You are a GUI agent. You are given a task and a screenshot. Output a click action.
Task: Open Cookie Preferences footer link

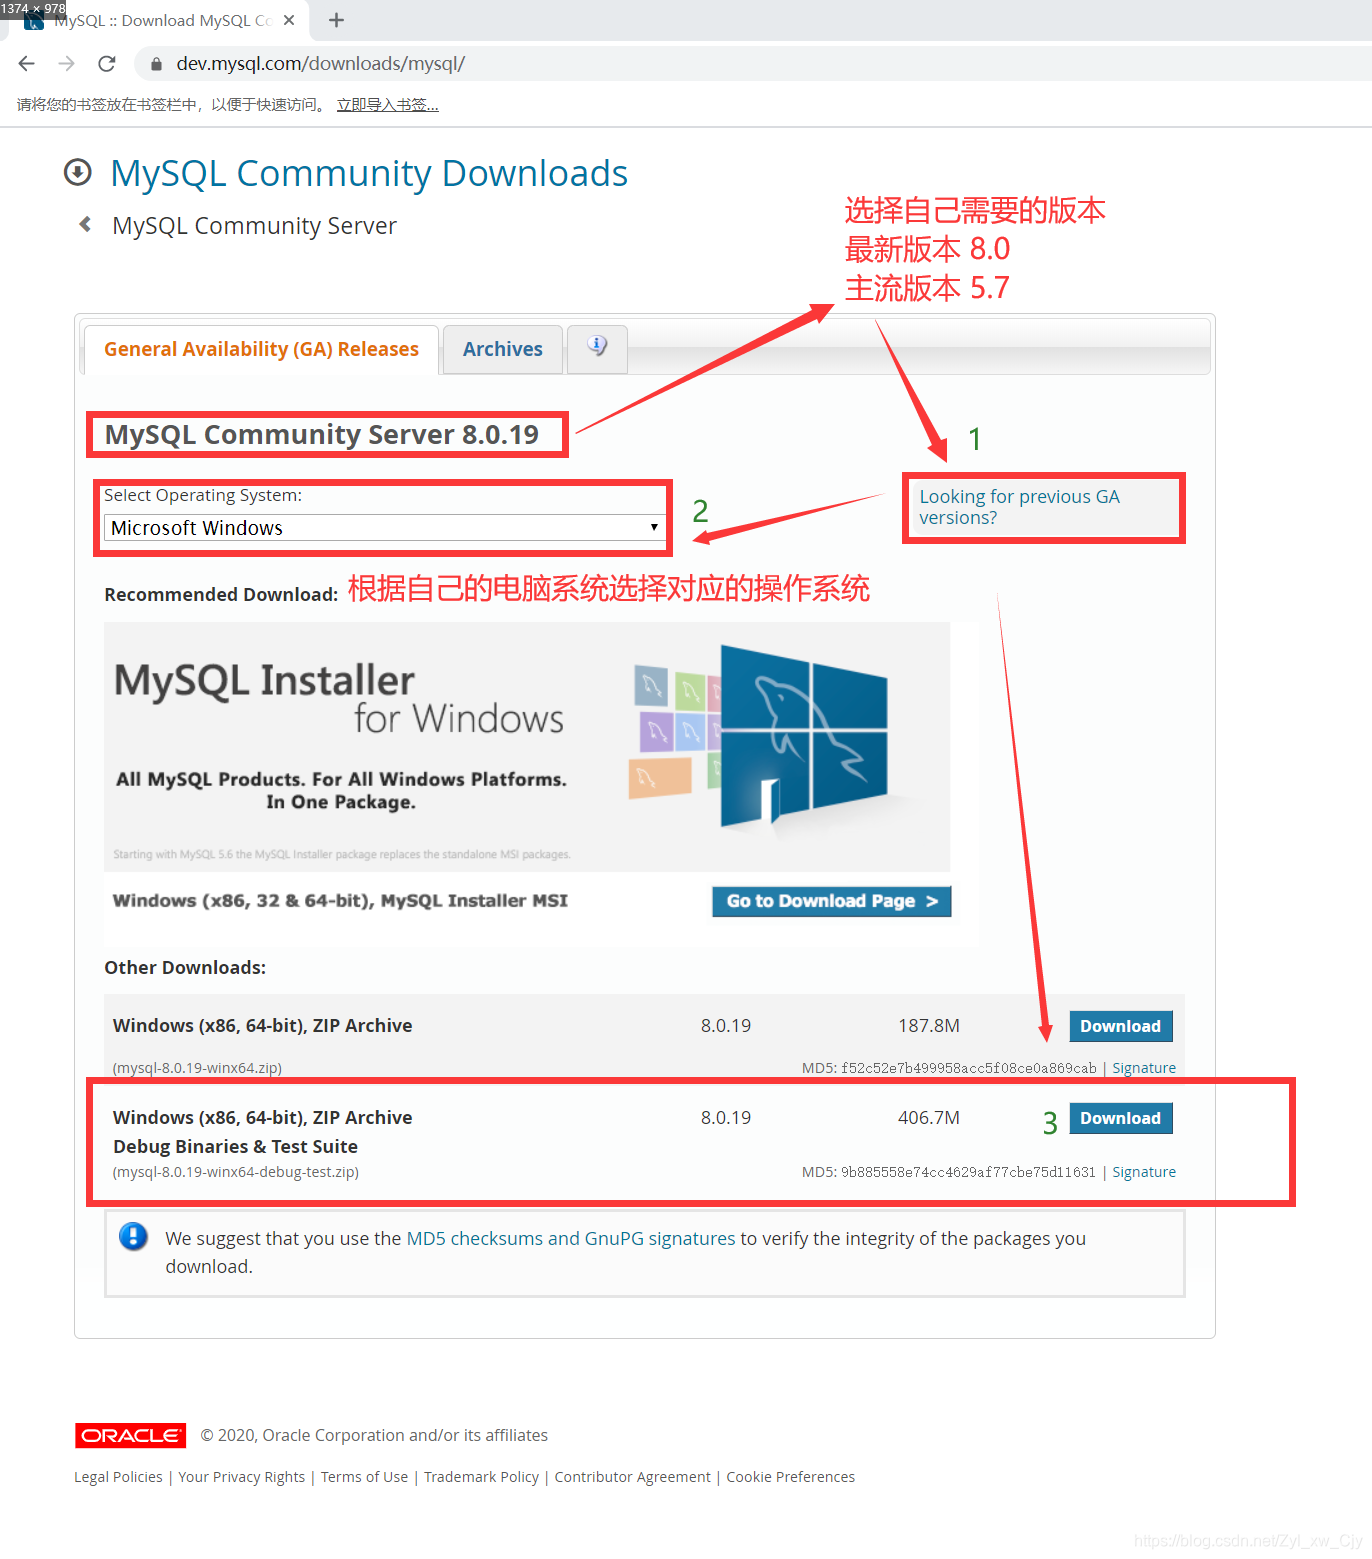click(791, 1477)
